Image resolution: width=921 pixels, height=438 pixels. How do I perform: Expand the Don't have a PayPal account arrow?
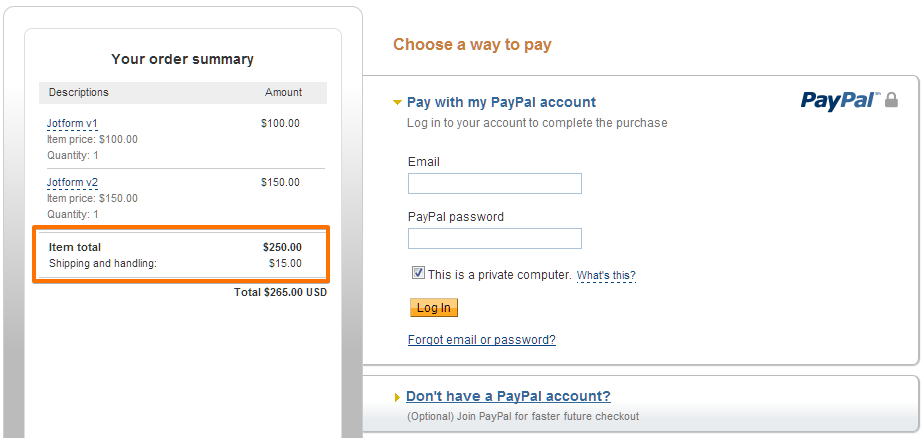tap(397, 398)
